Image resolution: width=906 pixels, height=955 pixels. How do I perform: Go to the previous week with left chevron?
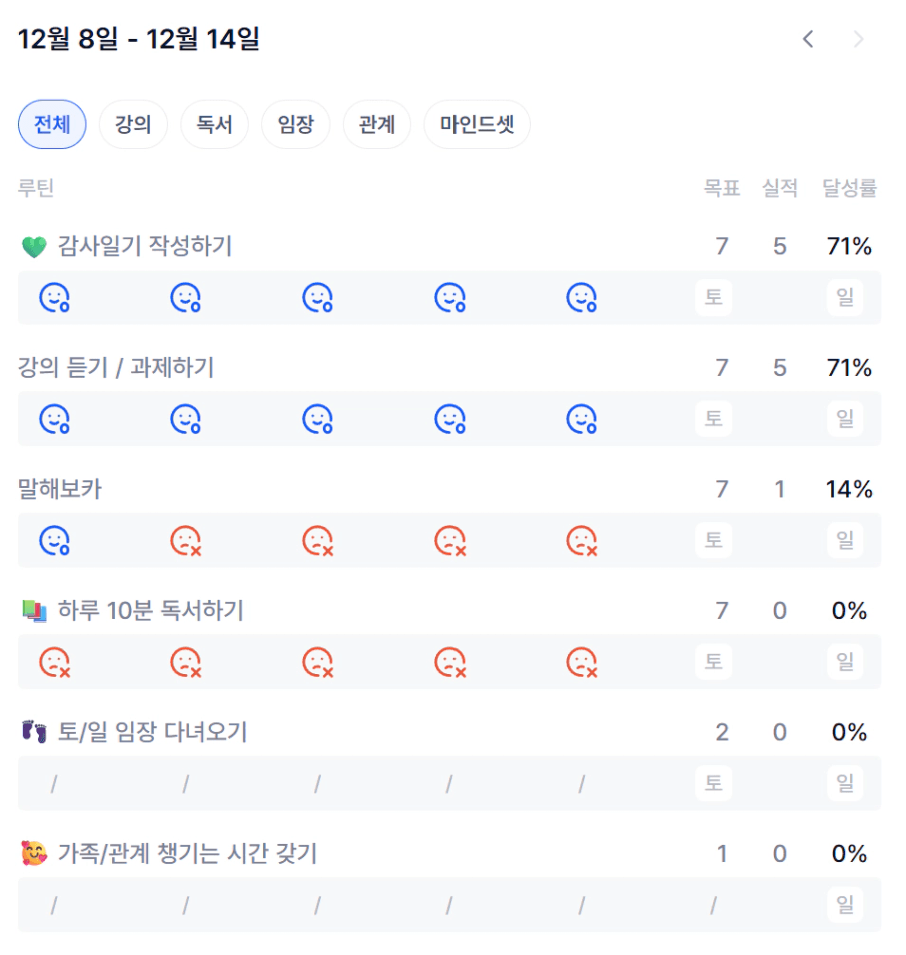tap(808, 40)
